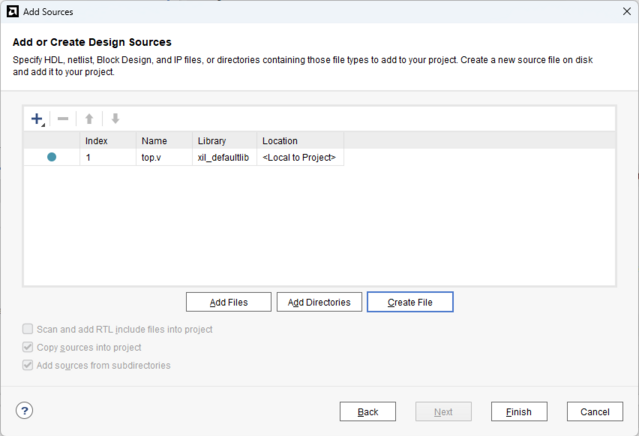Click the Add Files button

(x=229, y=302)
